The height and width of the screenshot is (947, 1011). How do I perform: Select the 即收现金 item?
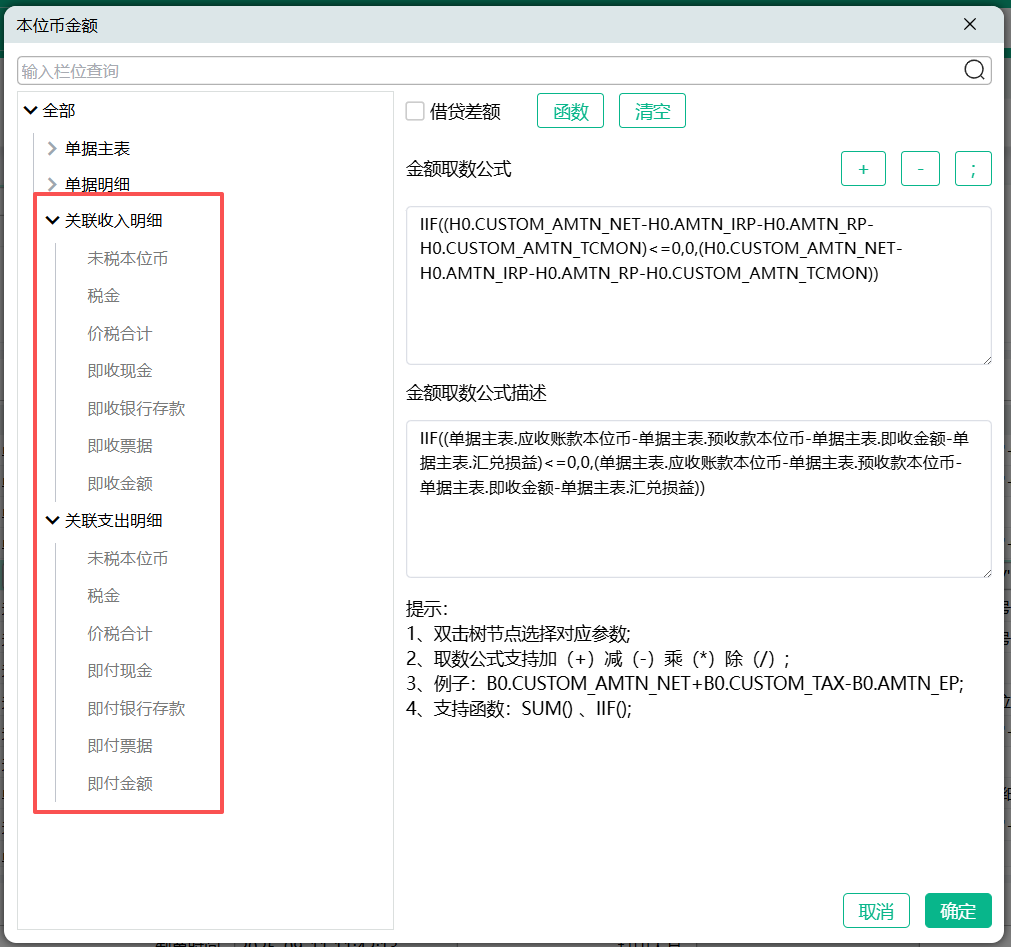[x=120, y=371]
